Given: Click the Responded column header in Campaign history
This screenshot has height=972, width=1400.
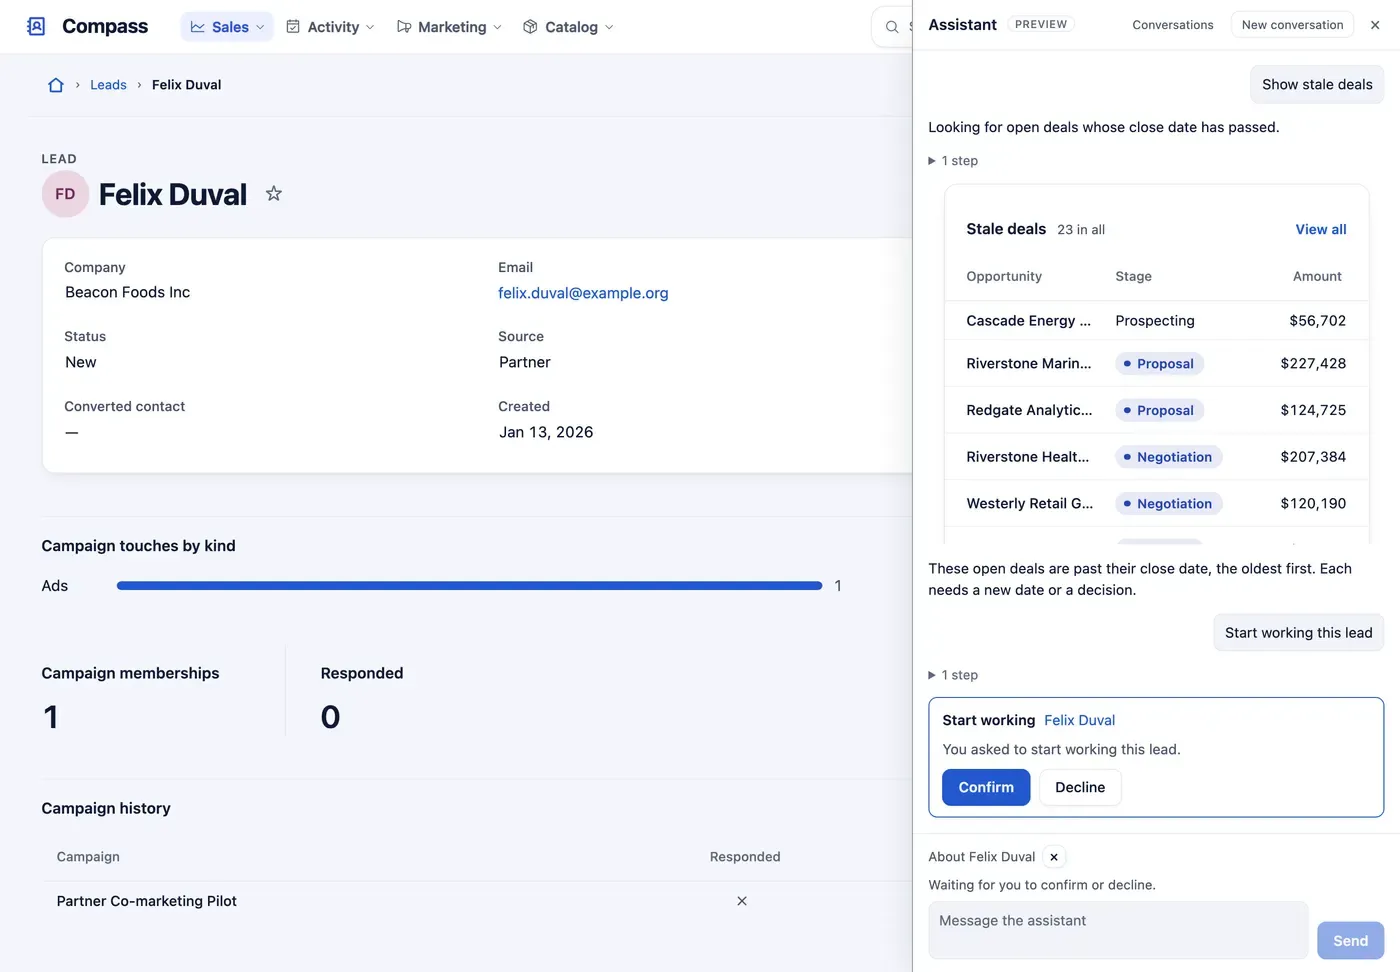Looking at the screenshot, I should tap(745, 857).
